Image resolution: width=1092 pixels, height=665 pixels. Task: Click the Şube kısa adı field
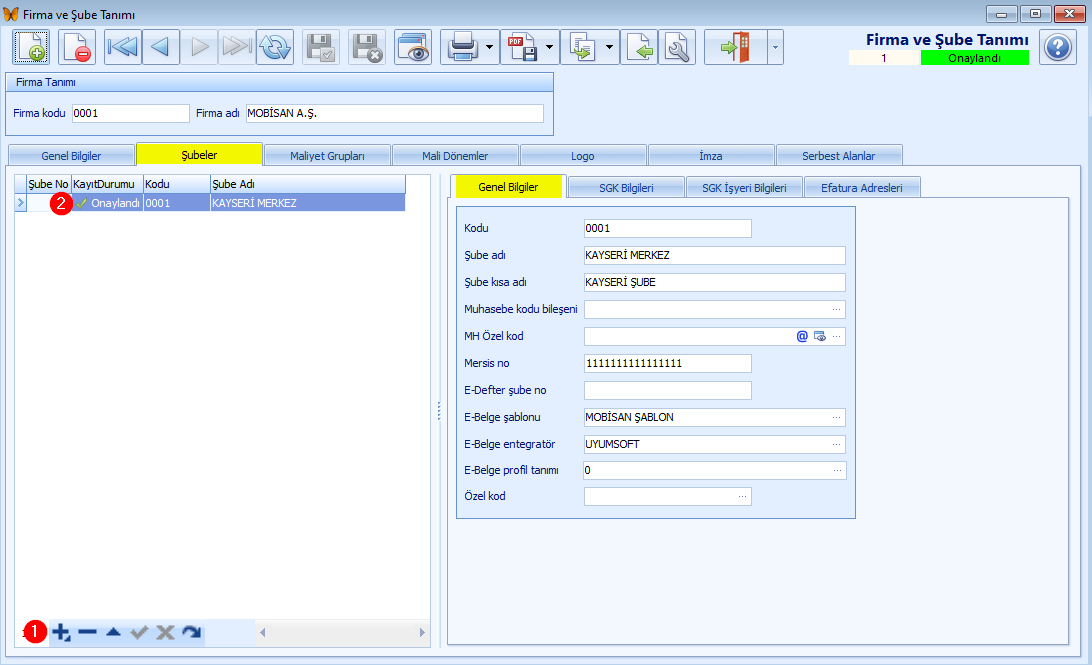tap(715, 283)
